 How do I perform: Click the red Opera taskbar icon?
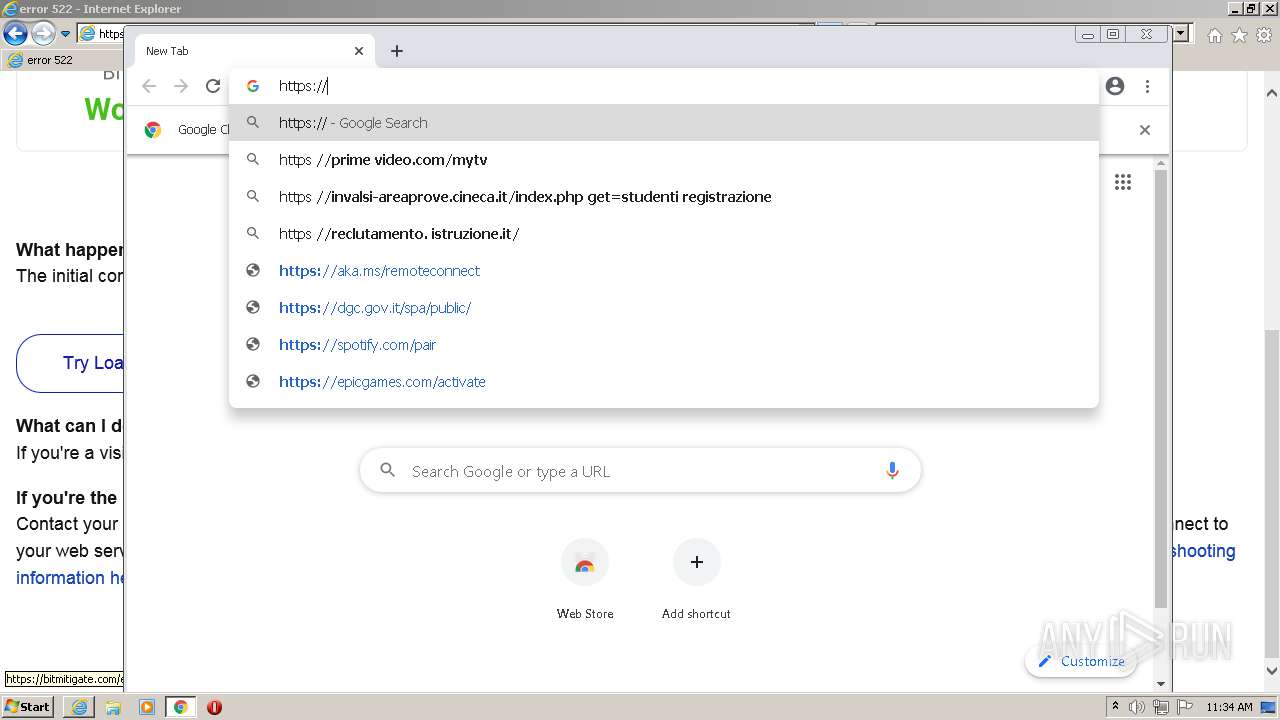click(214, 707)
